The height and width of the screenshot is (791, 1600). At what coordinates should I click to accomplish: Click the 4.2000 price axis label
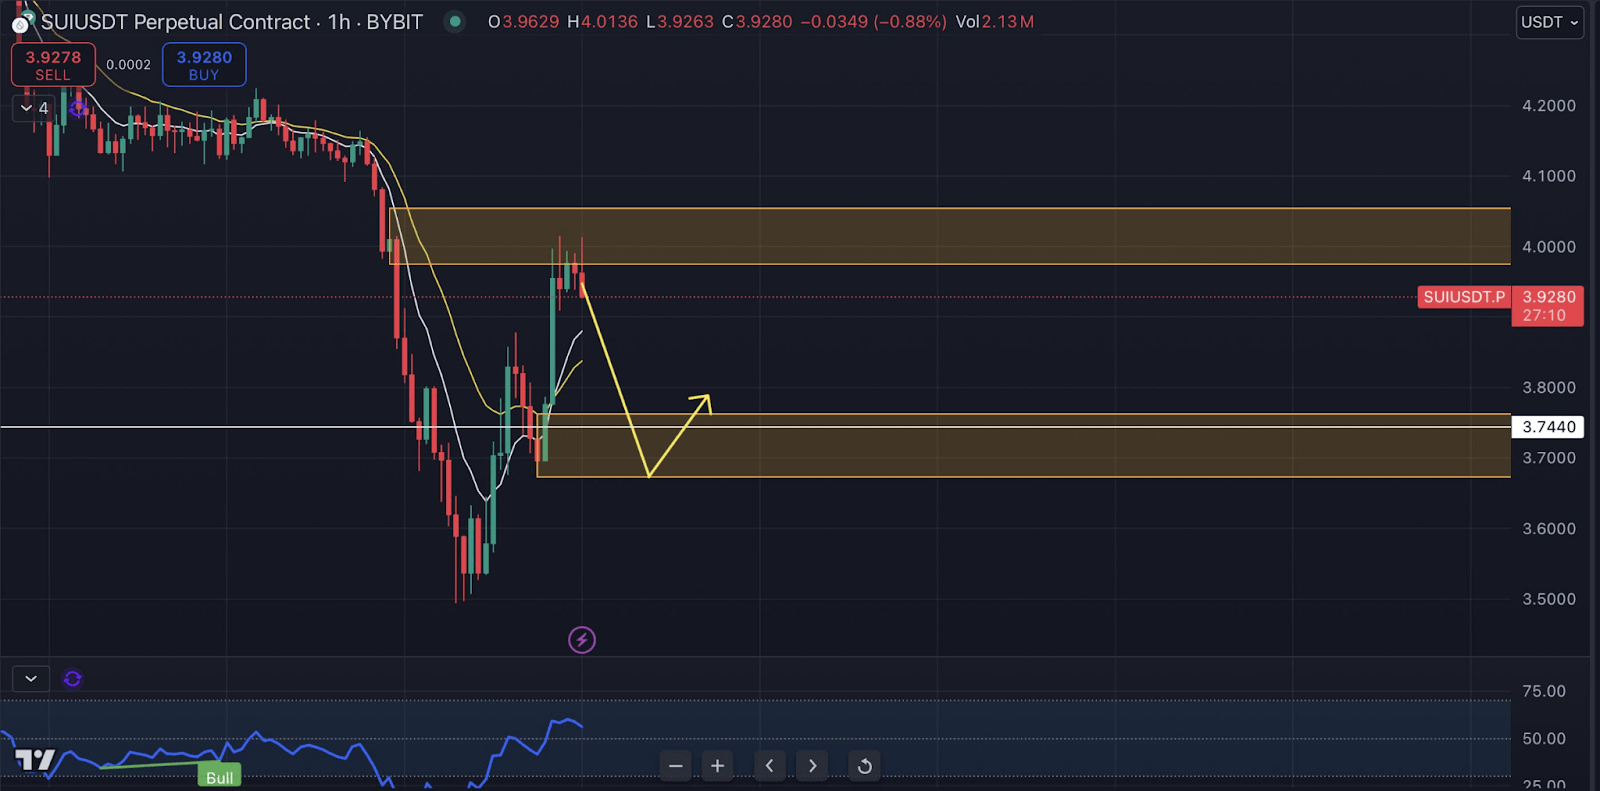1548,106
